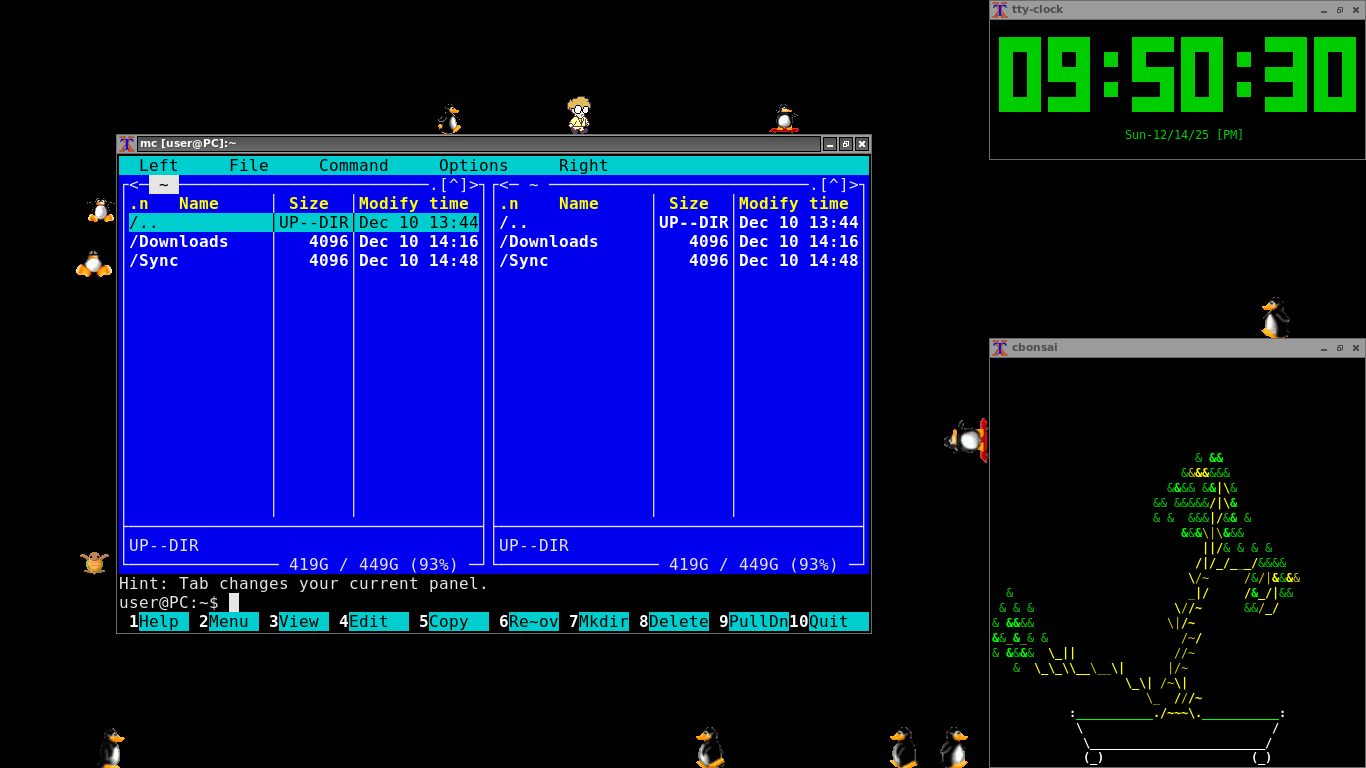
Task: Click right panel's Dec 10 14:16 modify time
Action: (x=799, y=242)
